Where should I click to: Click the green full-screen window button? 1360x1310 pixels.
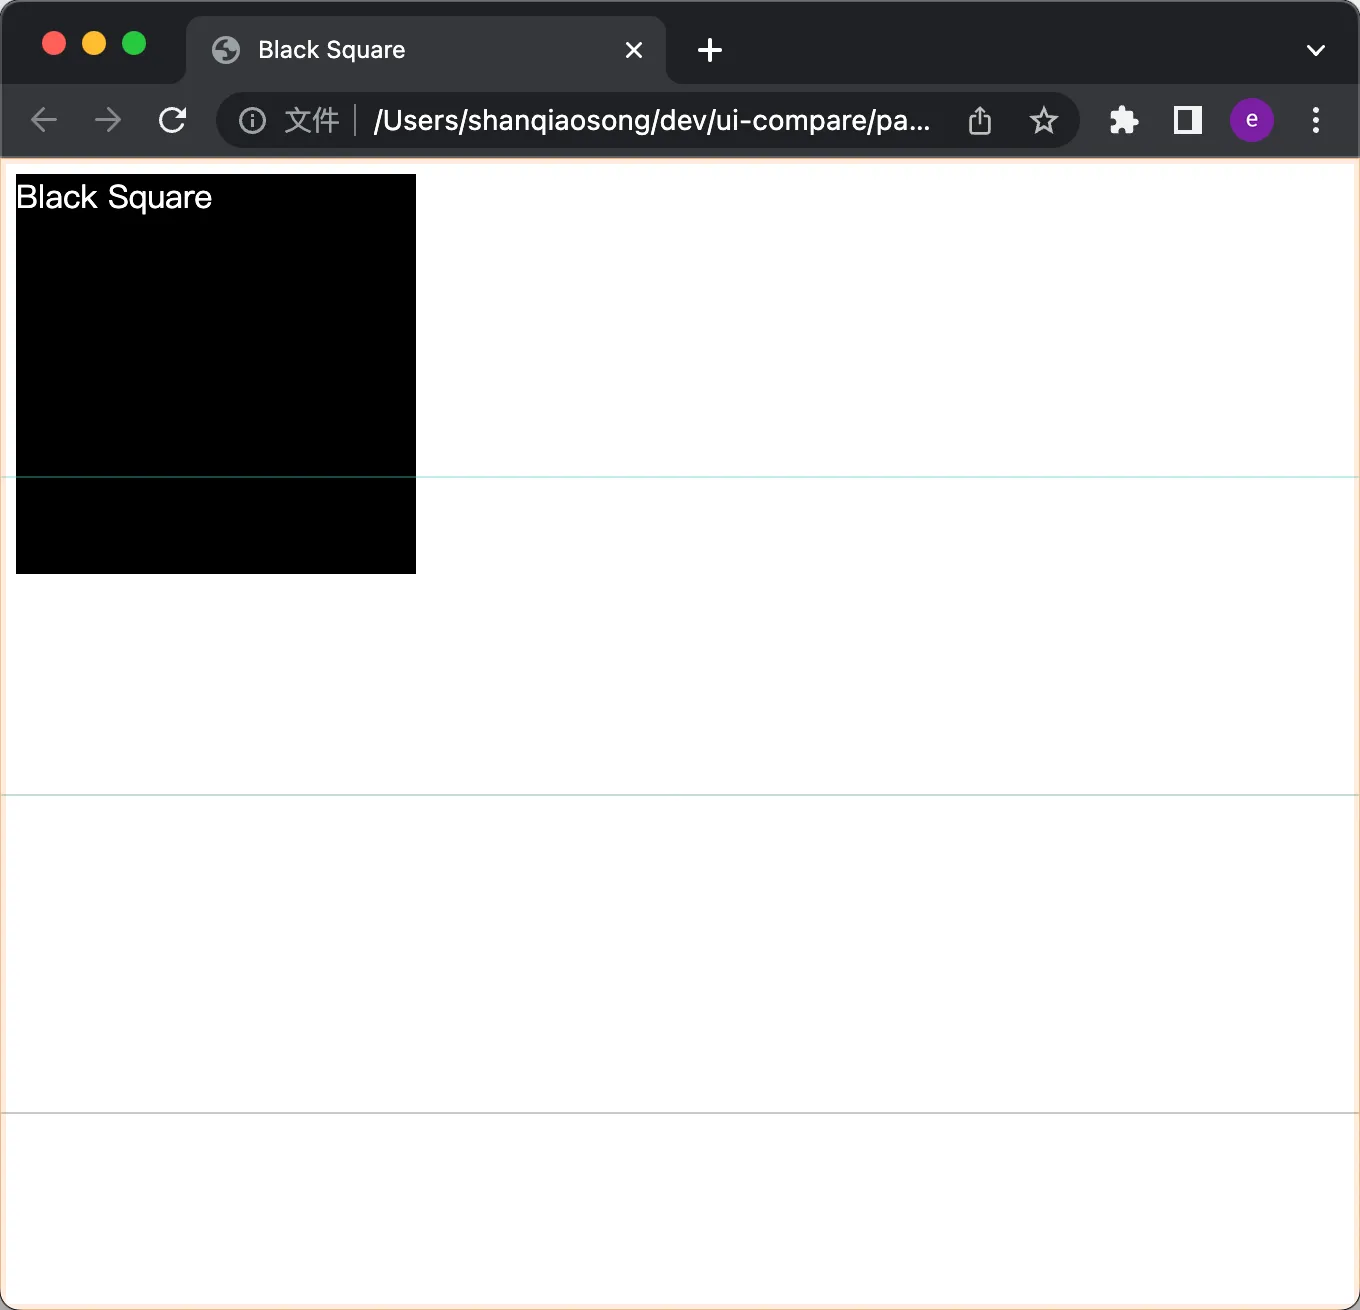(x=134, y=44)
